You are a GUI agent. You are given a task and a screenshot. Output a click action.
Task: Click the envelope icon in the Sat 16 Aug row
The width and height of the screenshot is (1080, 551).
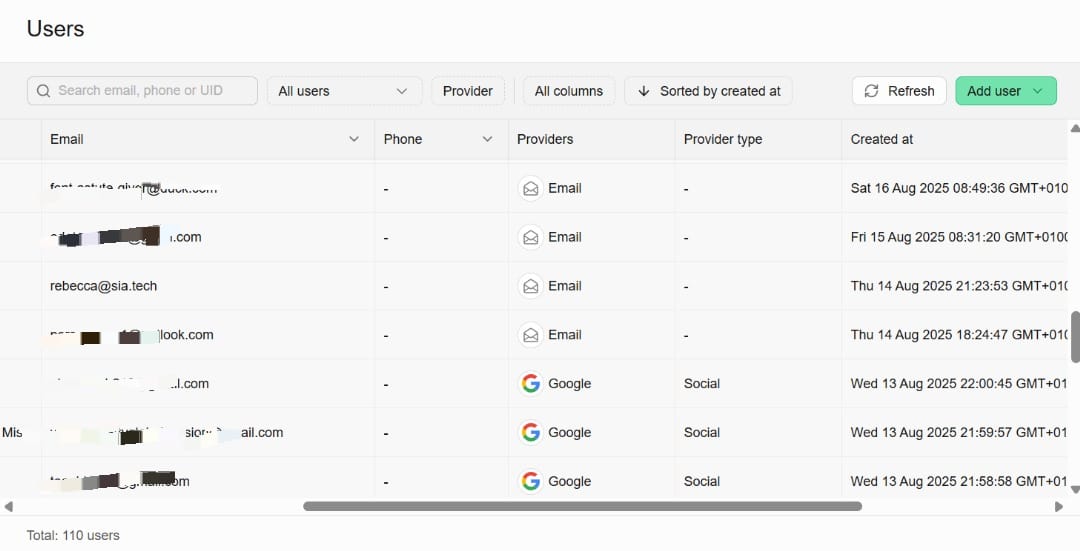click(530, 188)
